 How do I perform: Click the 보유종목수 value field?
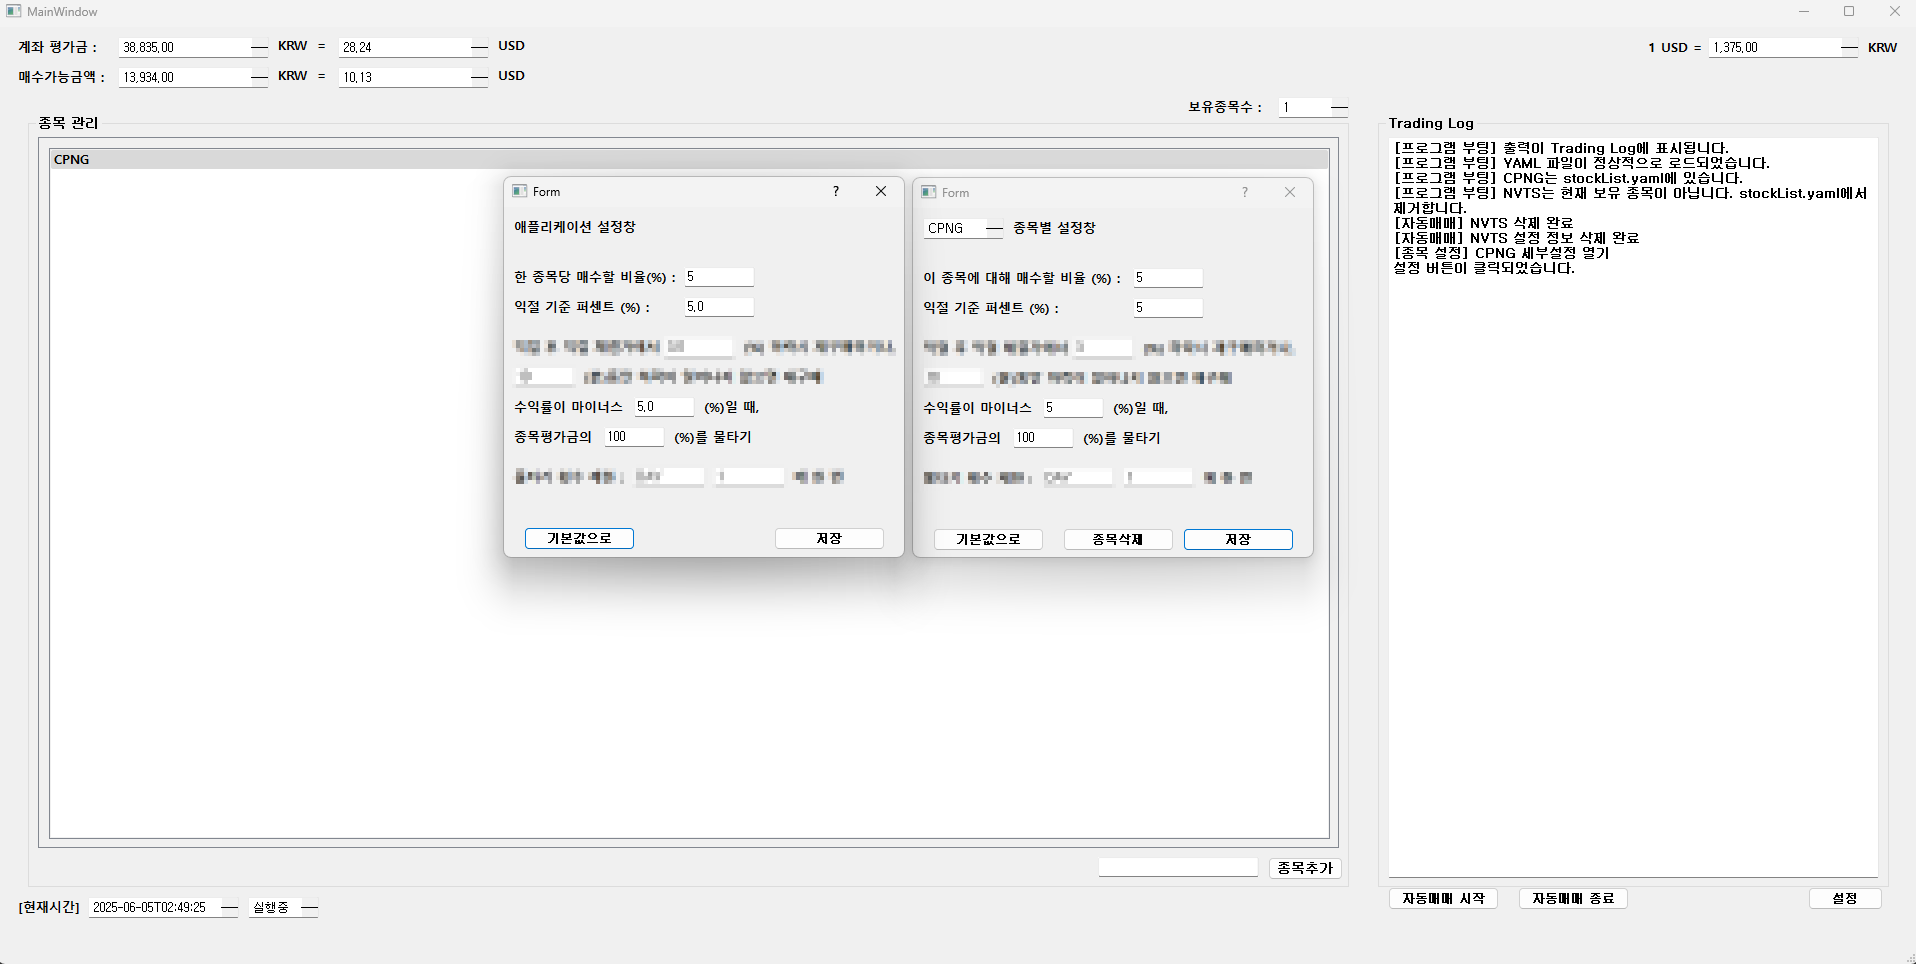1304,107
